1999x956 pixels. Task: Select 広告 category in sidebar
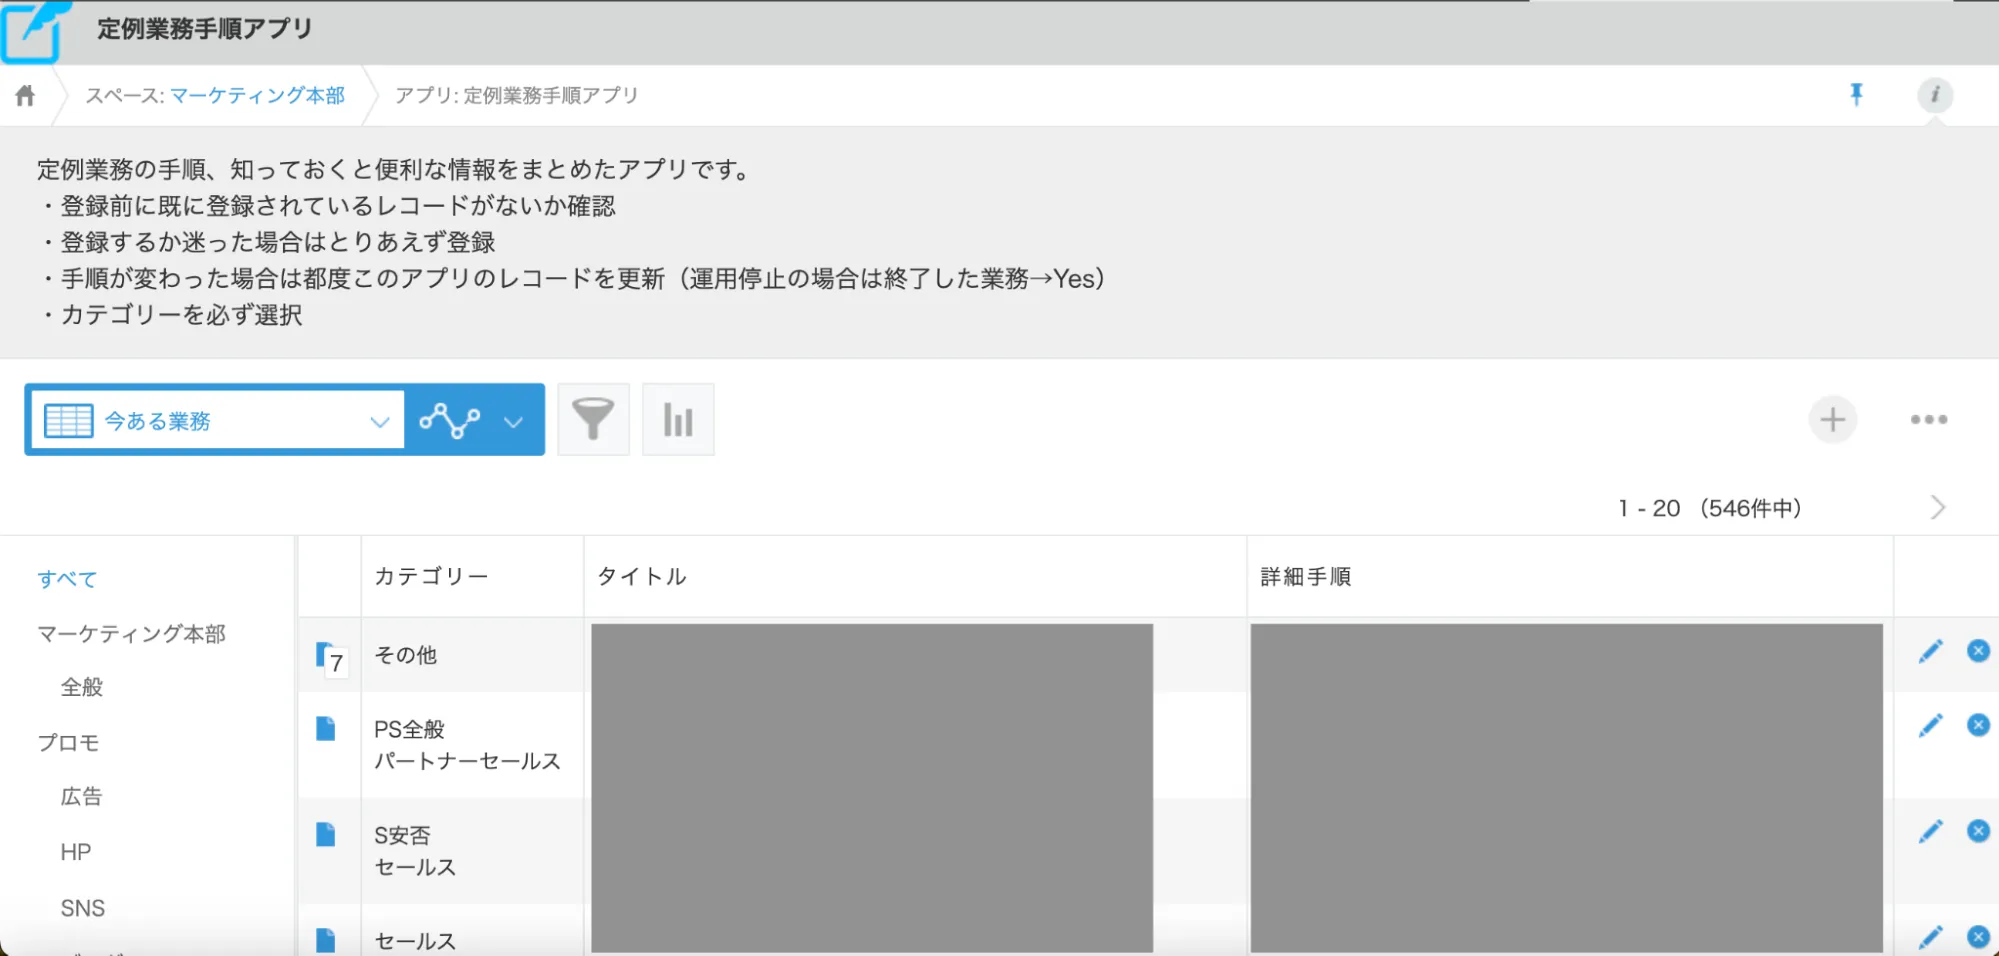click(x=81, y=797)
